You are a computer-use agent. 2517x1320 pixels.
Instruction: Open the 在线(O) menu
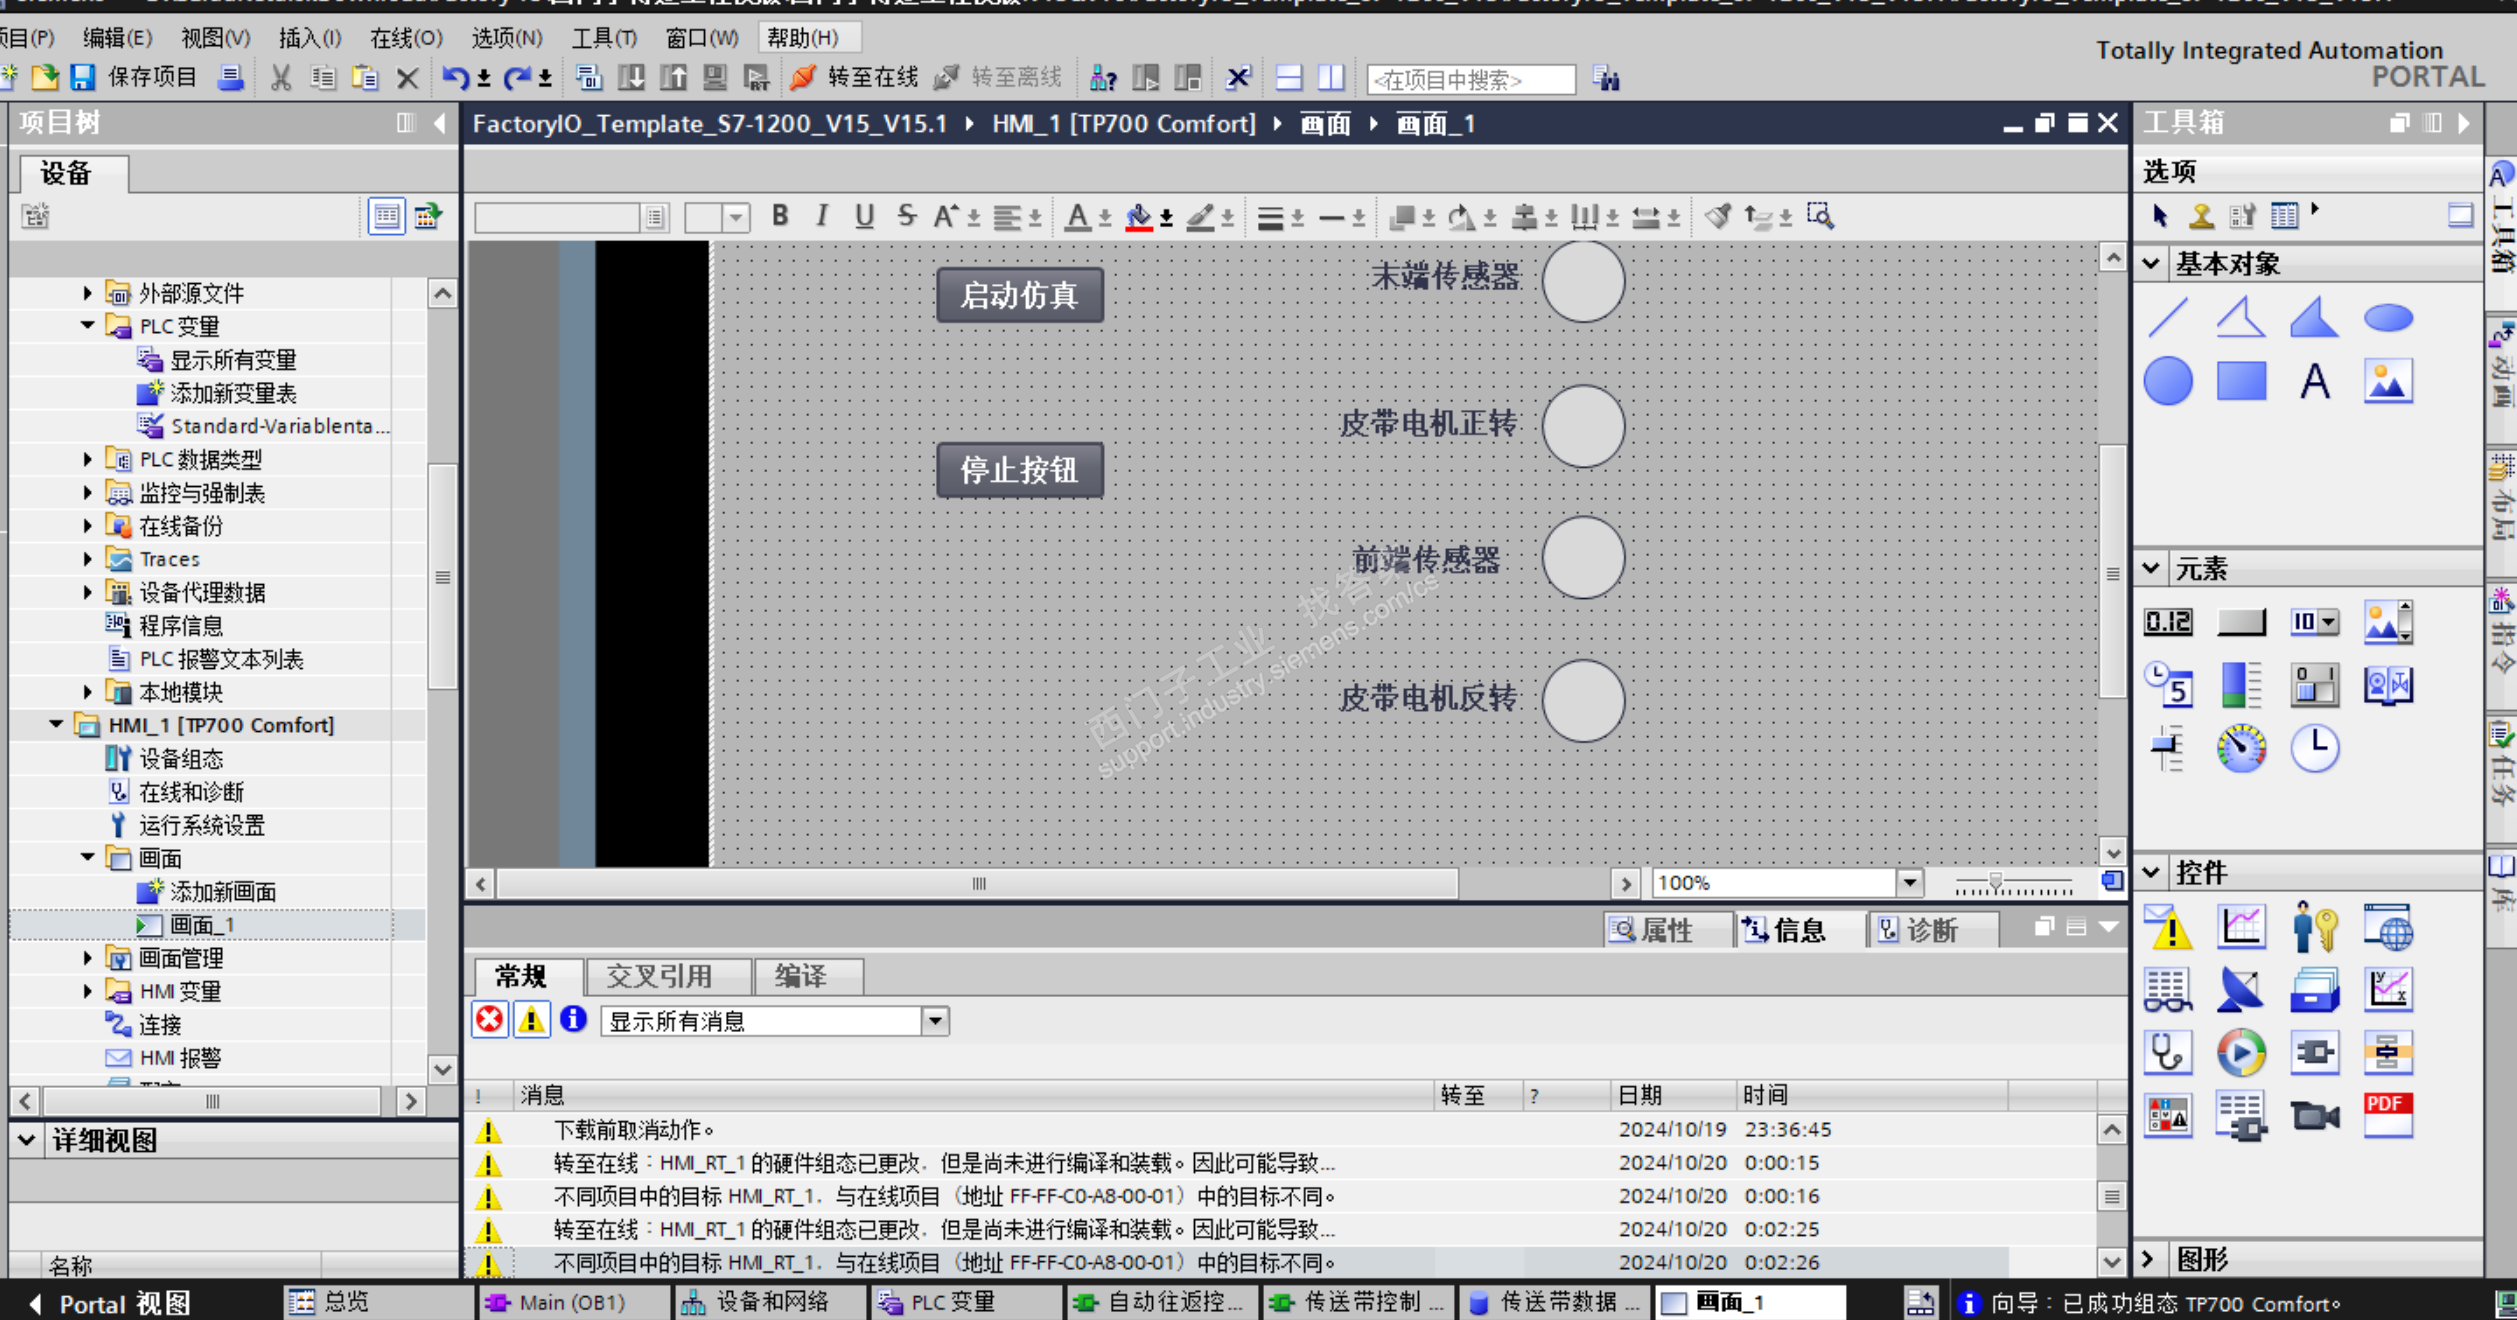point(405,38)
